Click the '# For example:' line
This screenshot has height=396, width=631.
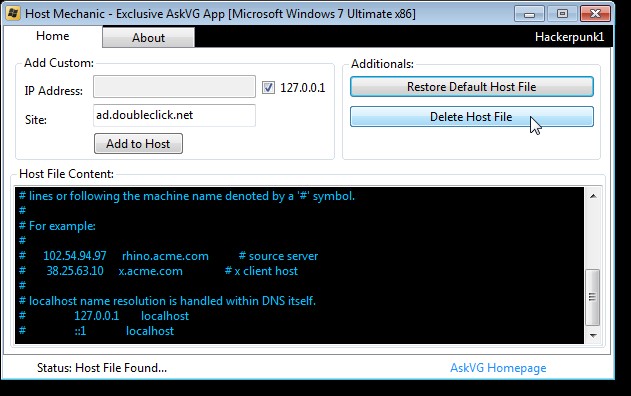click(58, 226)
